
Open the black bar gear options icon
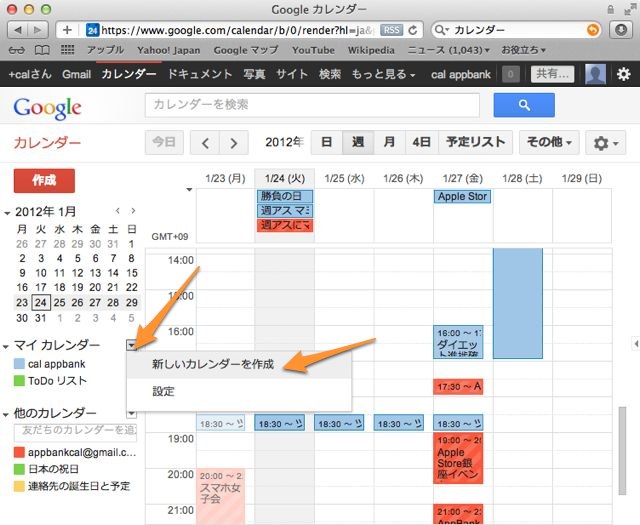point(623,74)
